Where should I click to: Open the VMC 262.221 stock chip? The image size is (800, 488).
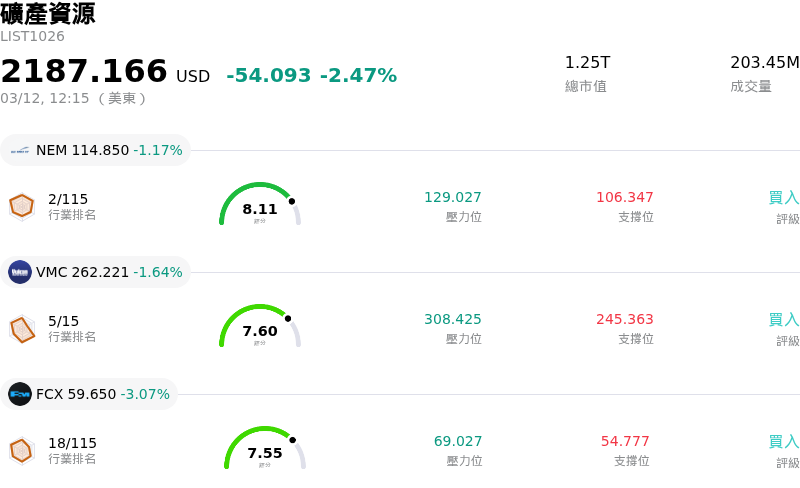pyautogui.click(x=96, y=272)
